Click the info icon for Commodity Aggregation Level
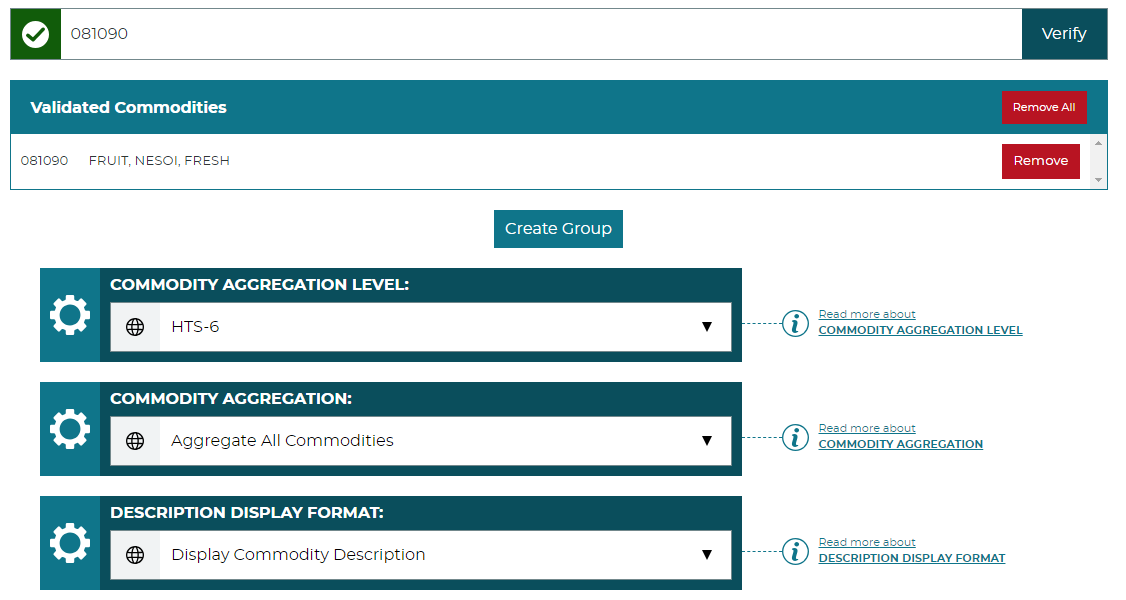This screenshot has height=600, width=1126. pos(795,324)
